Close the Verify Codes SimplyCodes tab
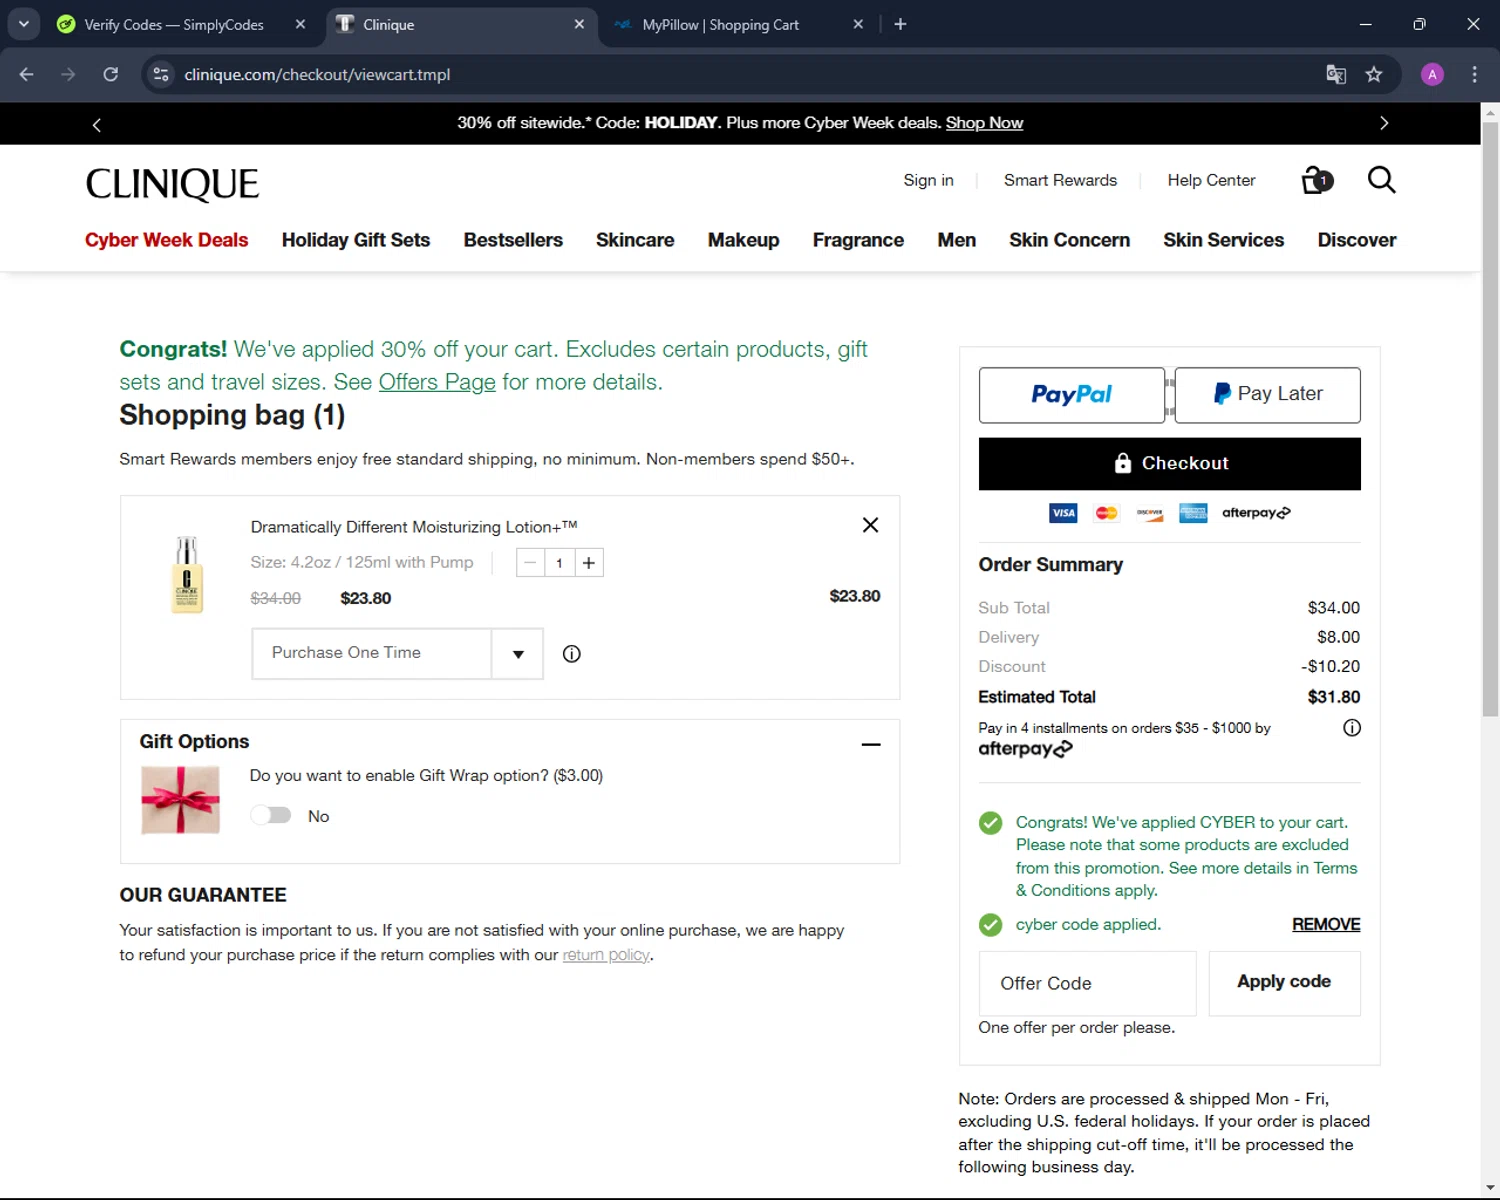The height and width of the screenshot is (1200, 1500). (x=300, y=24)
